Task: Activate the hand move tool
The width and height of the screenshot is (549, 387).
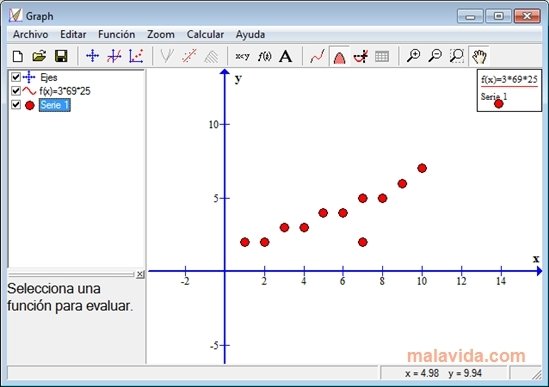Action: [x=479, y=56]
